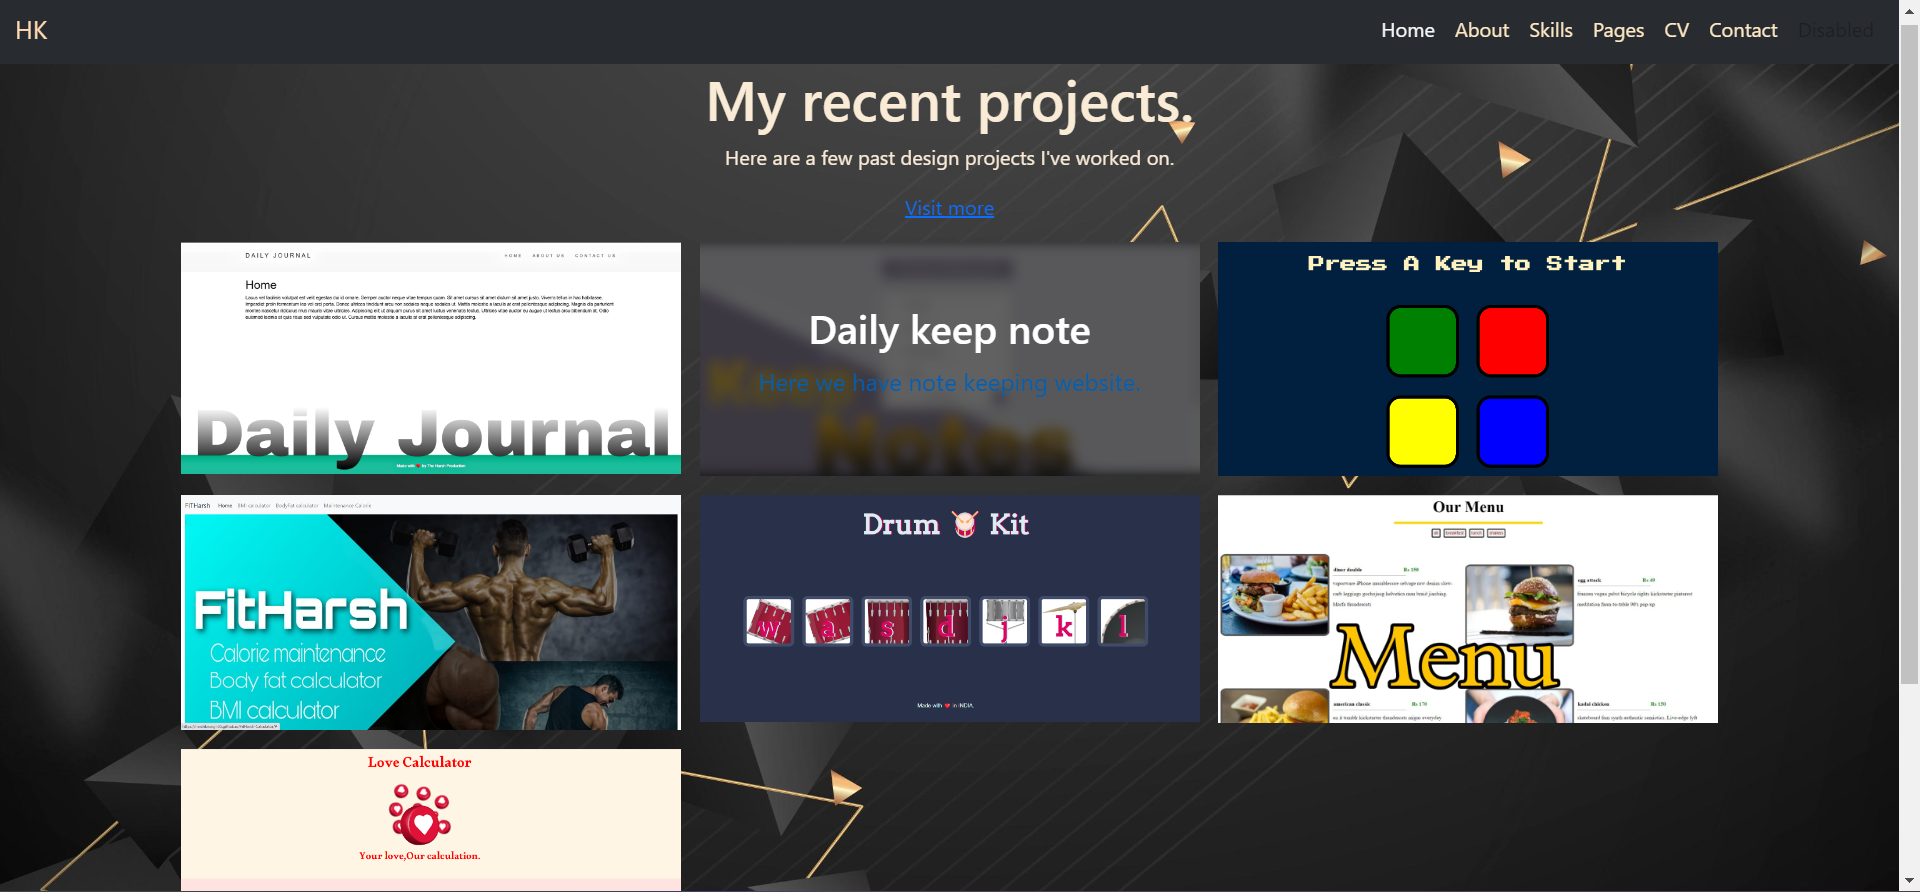Image resolution: width=1920 pixels, height=892 pixels.
Task: Go to the About section
Action: 1481,31
